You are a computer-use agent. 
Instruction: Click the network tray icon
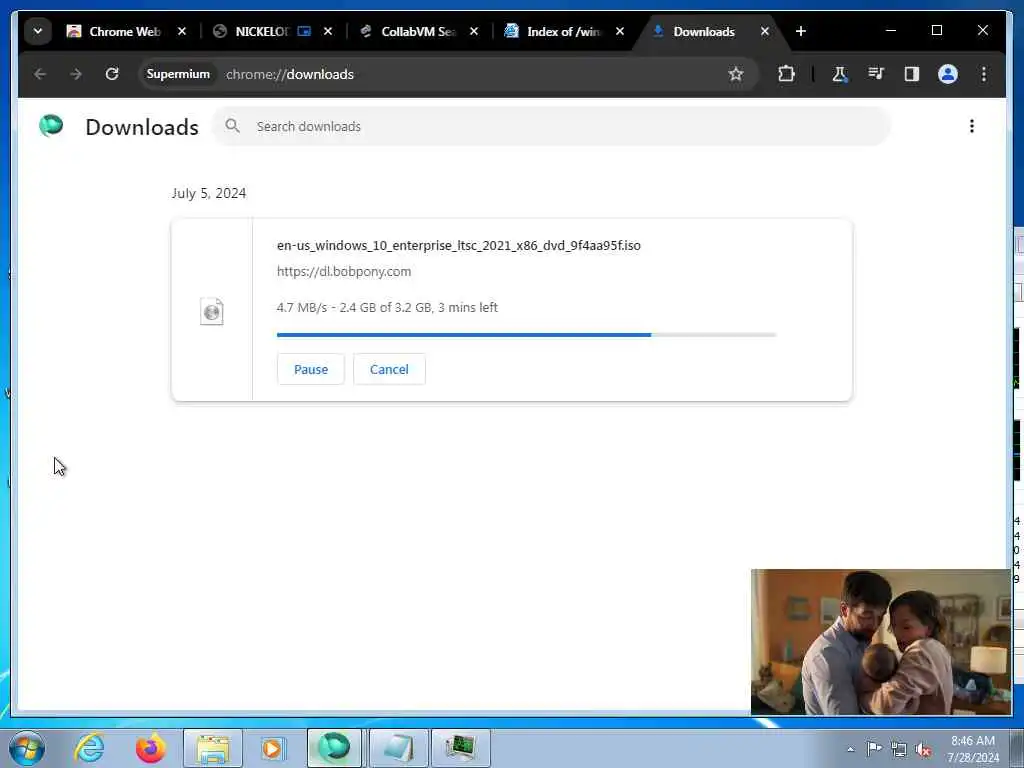(x=899, y=749)
